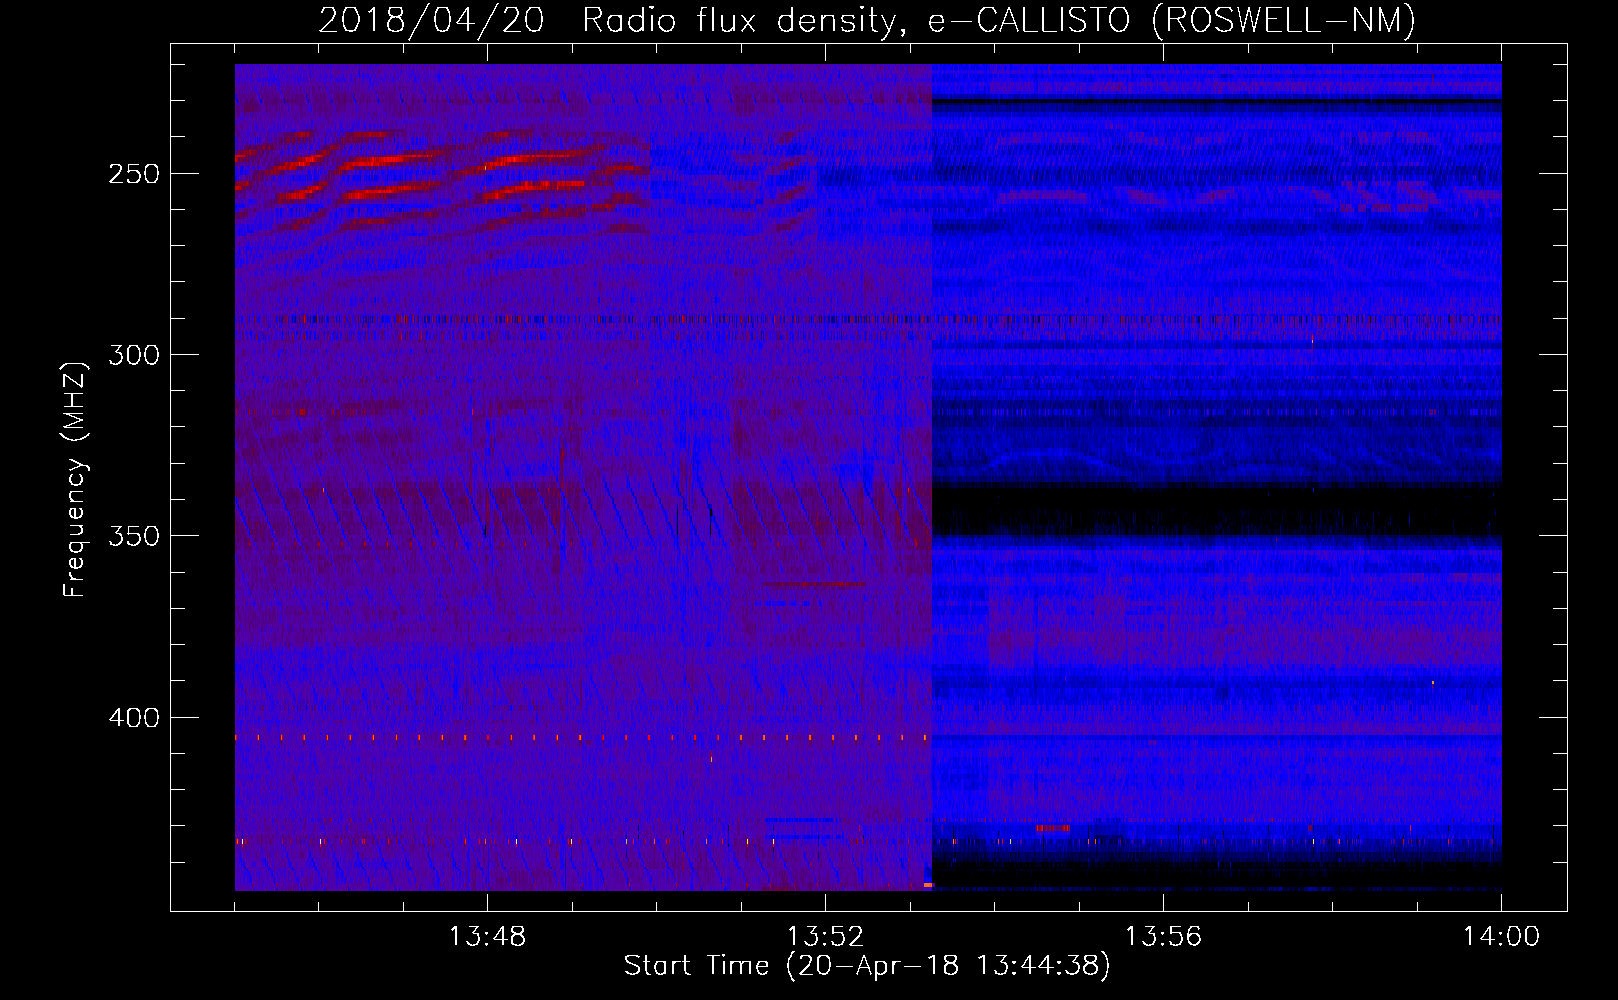Select the '250' frequency axis label
1618x1000 pixels.
coord(134,174)
